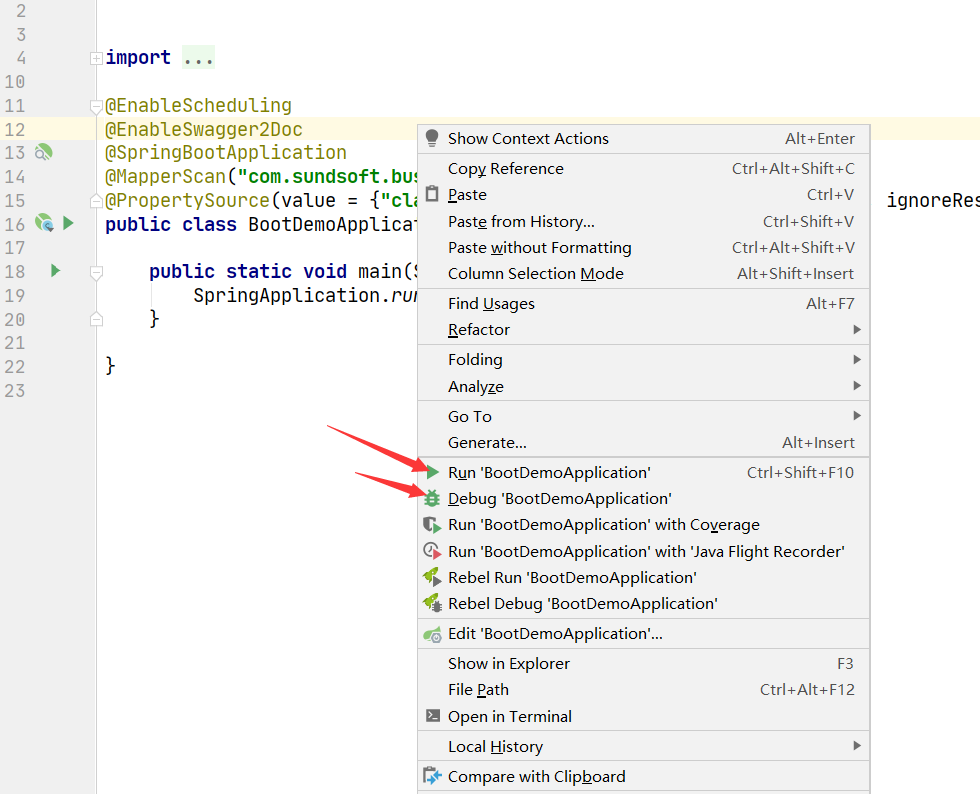980x794 pixels.
Task: Select Debug 'BootDemoApplication' entry
Action: click(x=644, y=499)
